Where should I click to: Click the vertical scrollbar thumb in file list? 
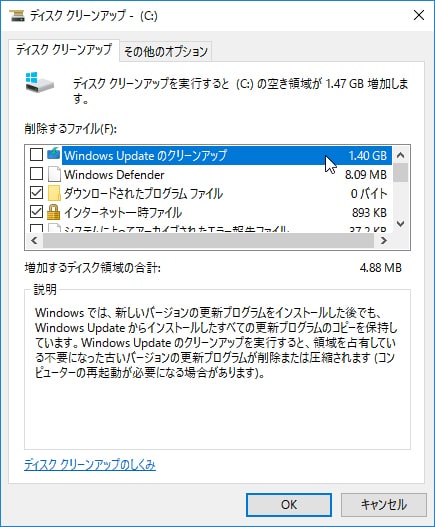400,173
